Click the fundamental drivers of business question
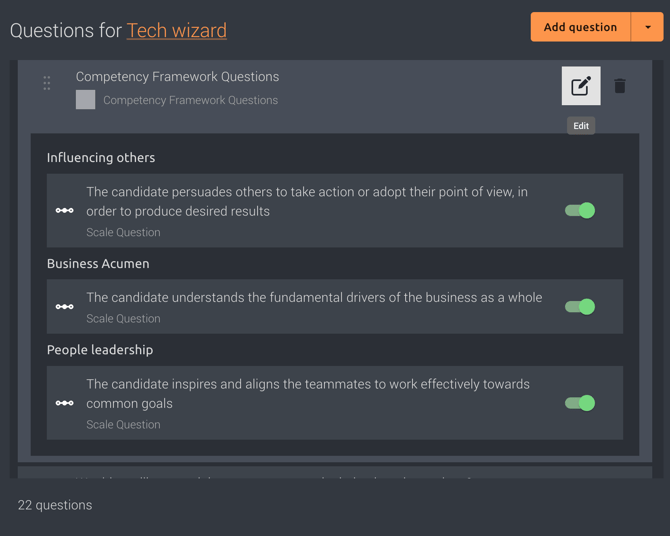670x536 pixels. coord(314,297)
